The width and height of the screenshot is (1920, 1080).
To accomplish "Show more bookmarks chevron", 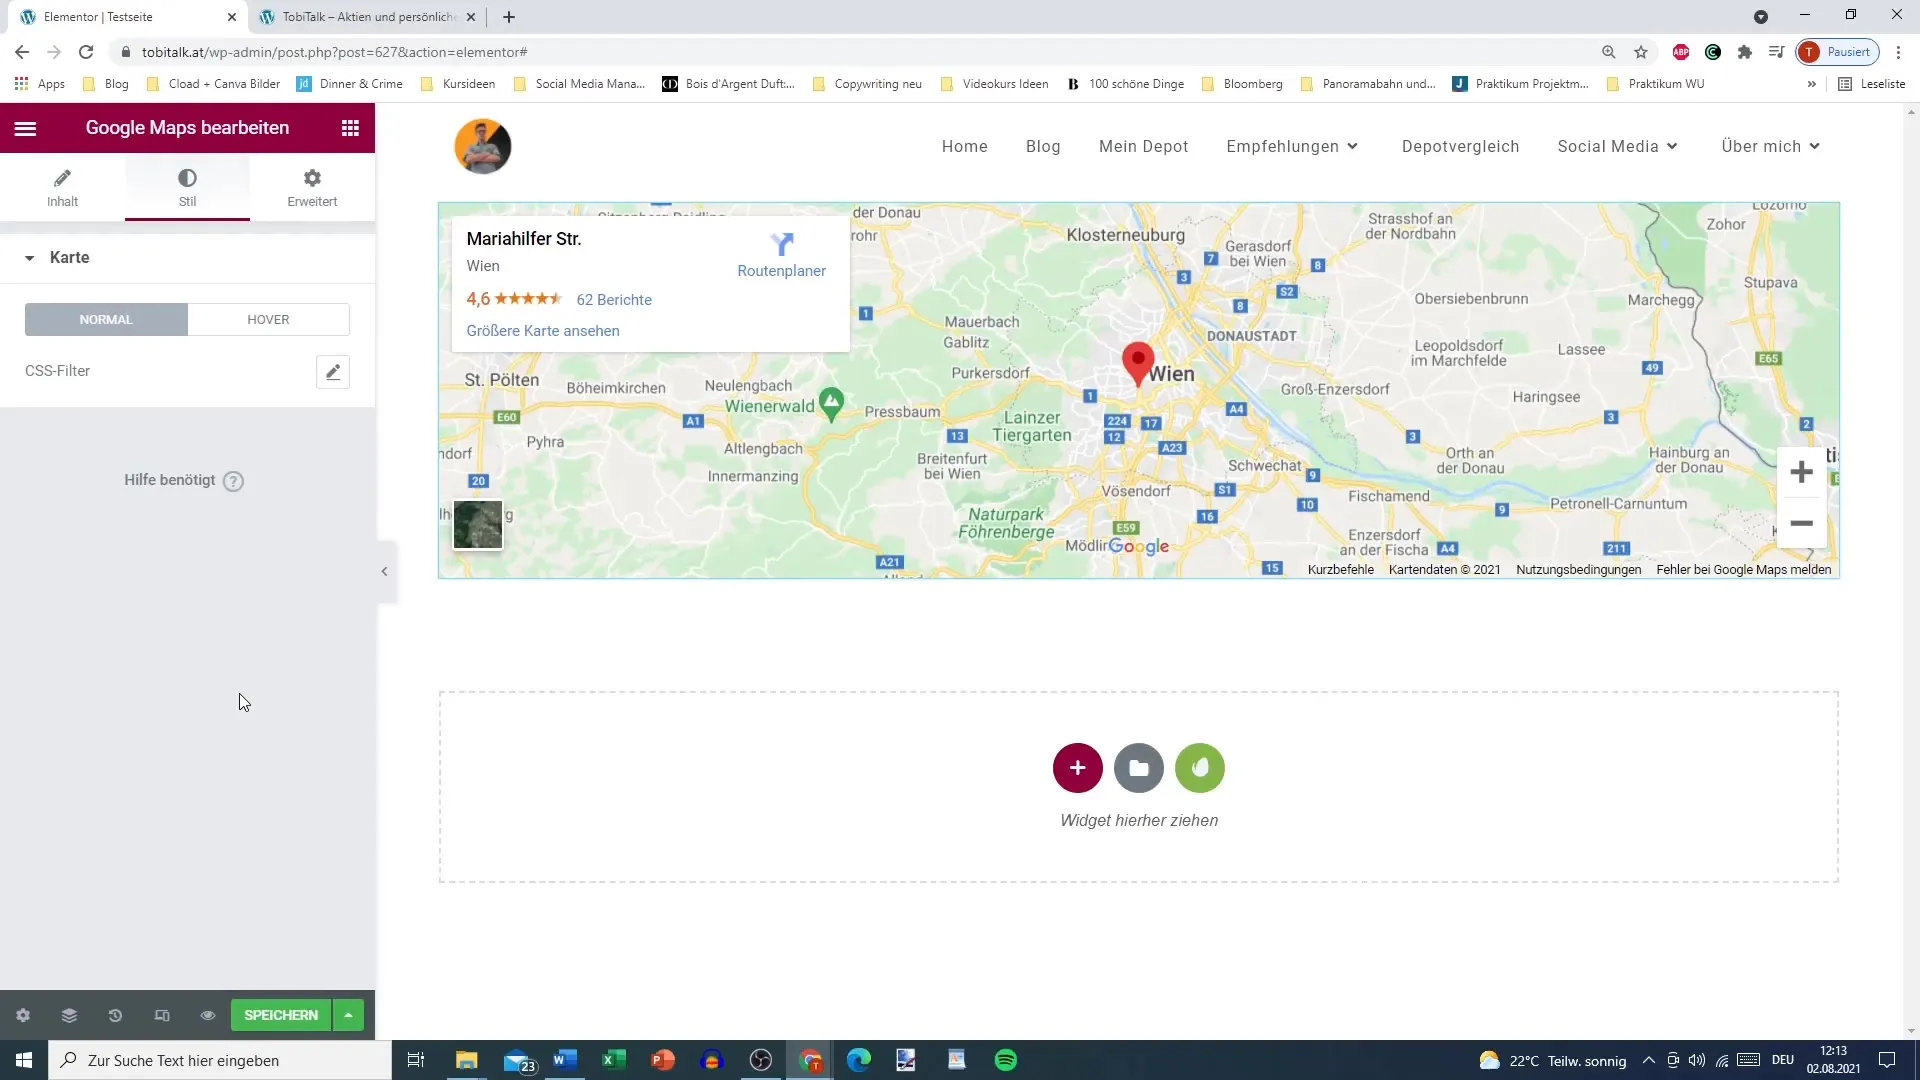I will point(1812,84).
